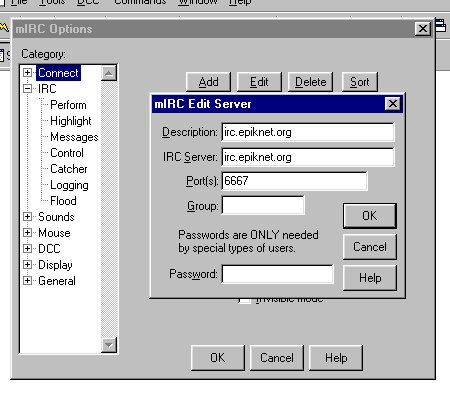Click Cancel in mIRC Options dialog
The image size is (450, 396).
pos(277,358)
